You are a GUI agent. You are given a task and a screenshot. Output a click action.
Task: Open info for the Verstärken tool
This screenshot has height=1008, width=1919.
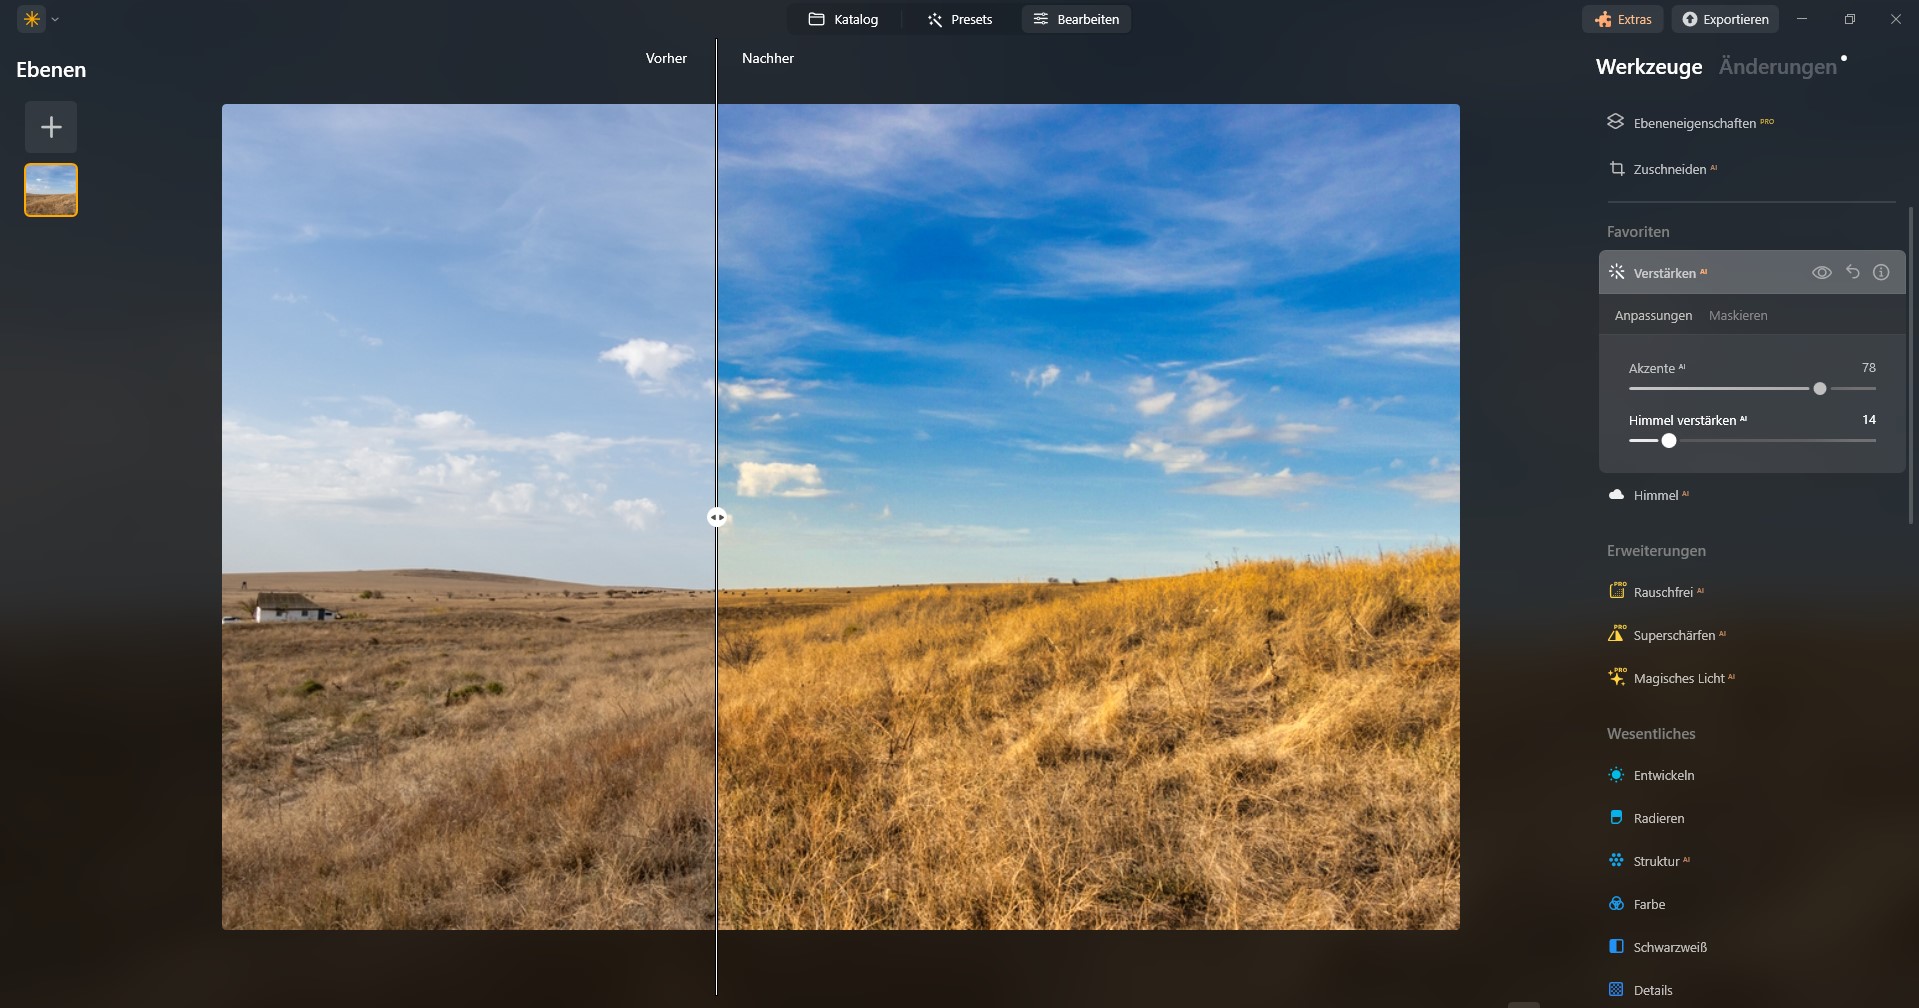[x=1882, y=271]
